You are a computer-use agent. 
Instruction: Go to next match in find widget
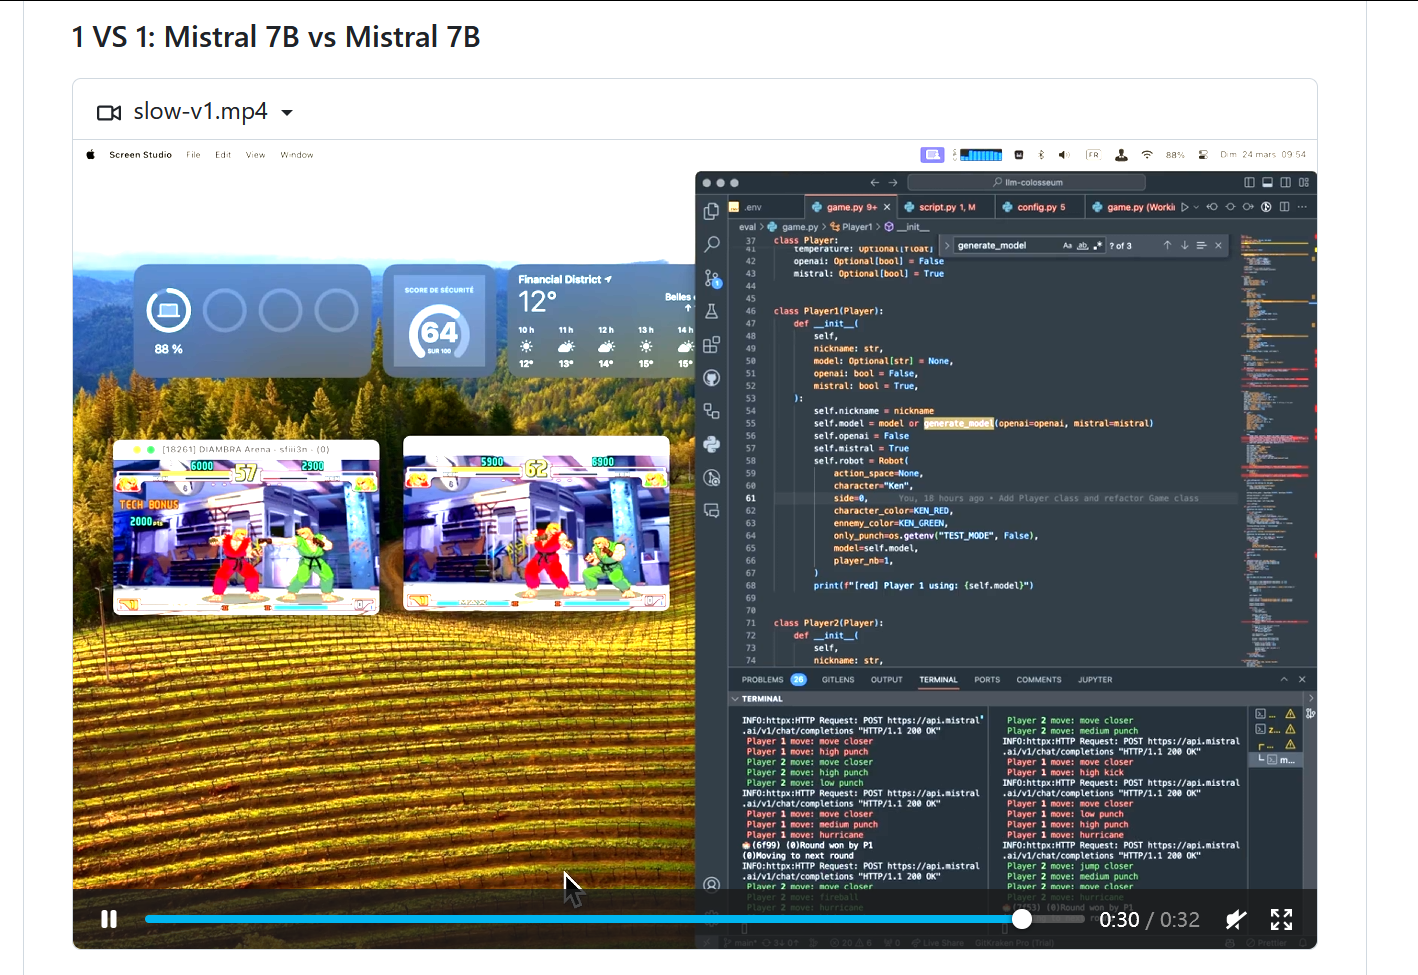[x=1184, y=245]
